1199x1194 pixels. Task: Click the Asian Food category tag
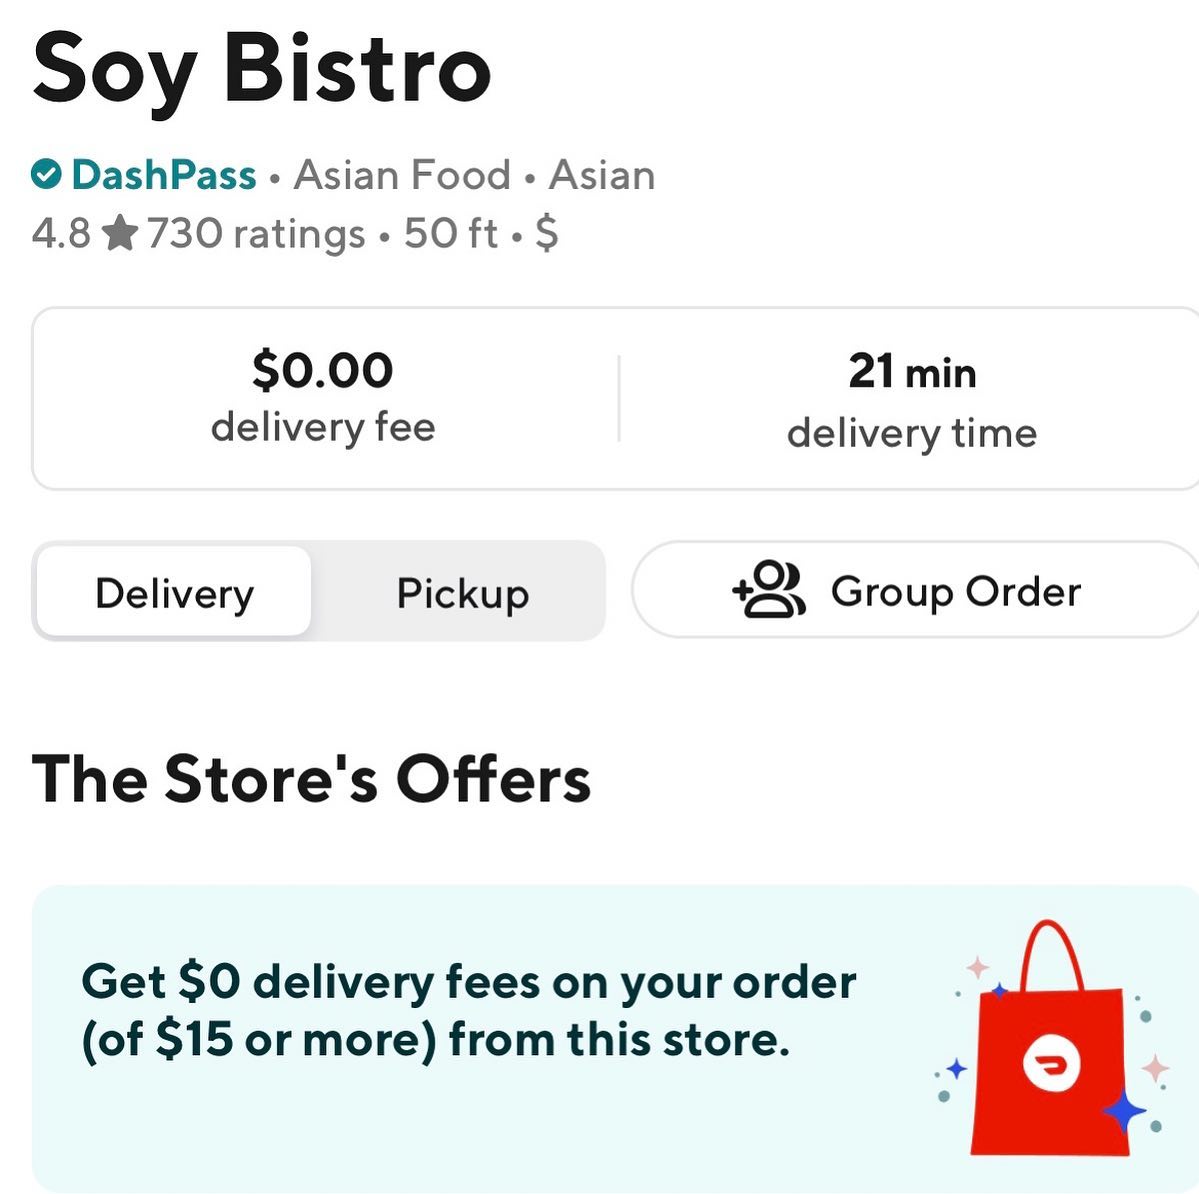[402, 175]
